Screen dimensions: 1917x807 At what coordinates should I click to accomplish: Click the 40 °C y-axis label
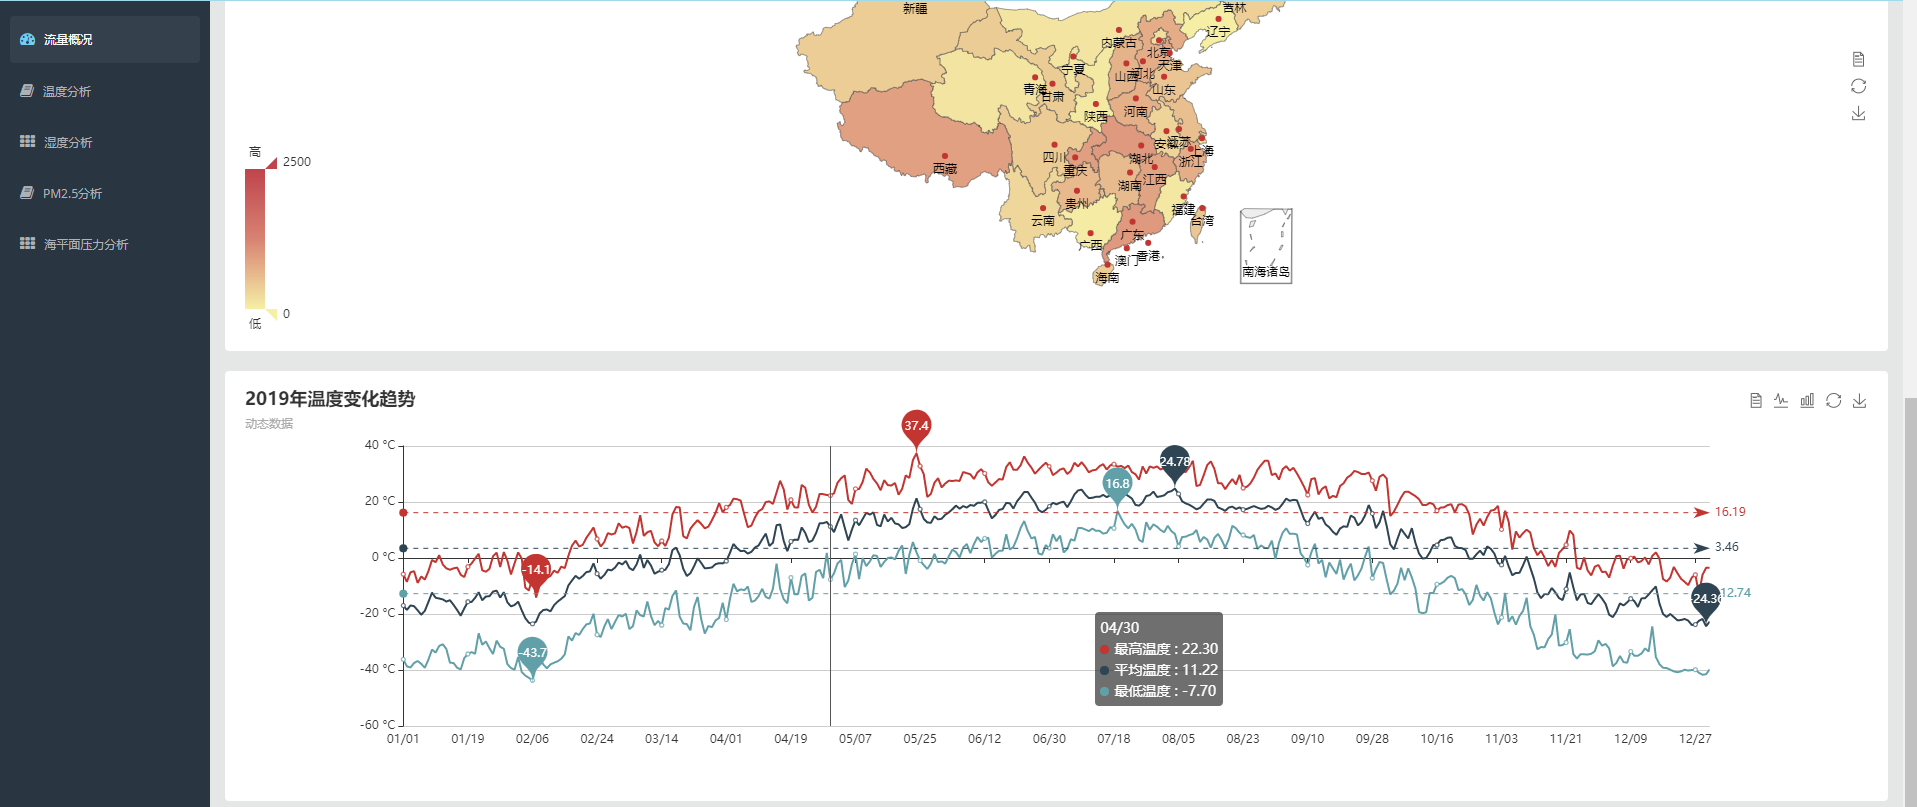point(380,445)
